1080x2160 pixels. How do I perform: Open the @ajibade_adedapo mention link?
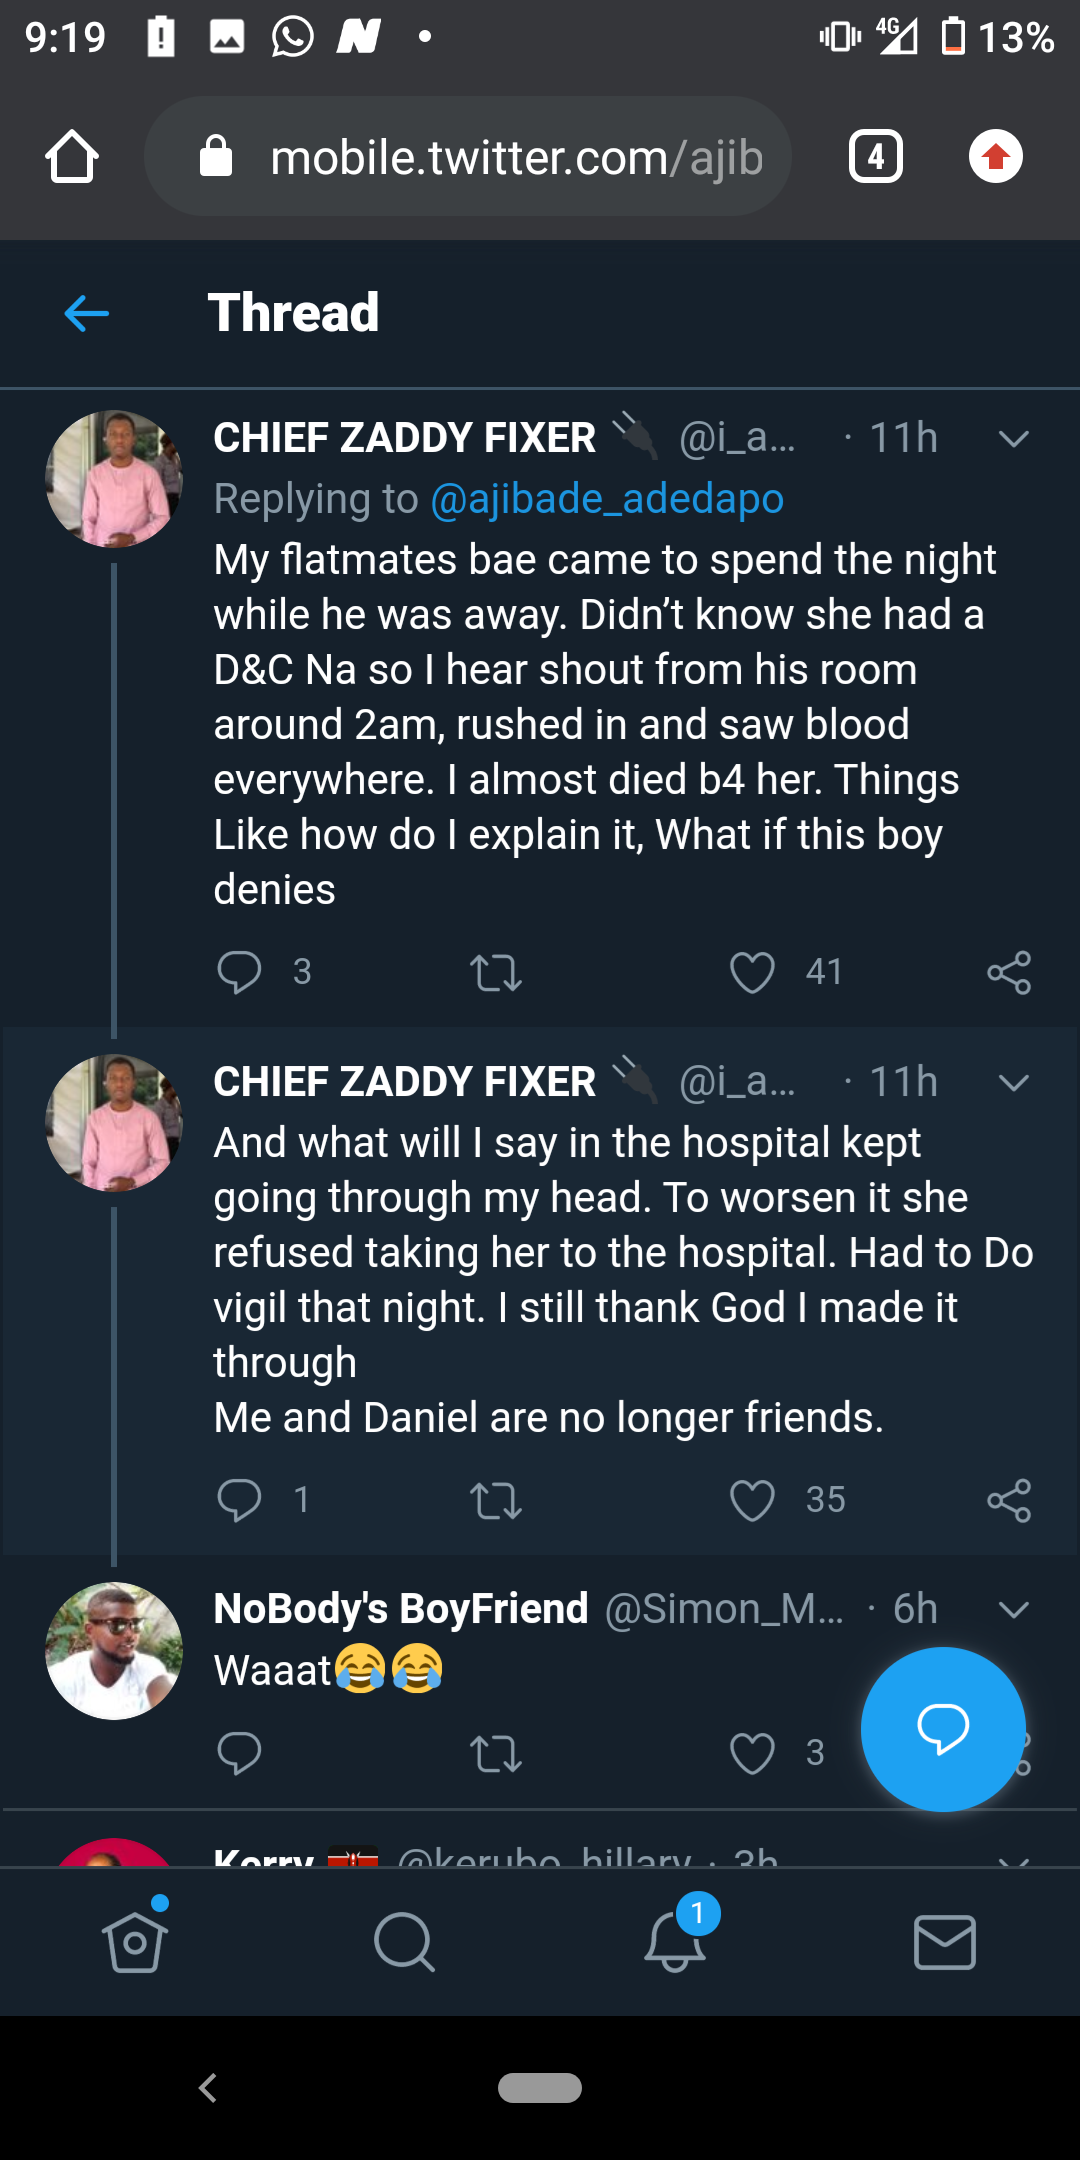(x=606, y=499)
